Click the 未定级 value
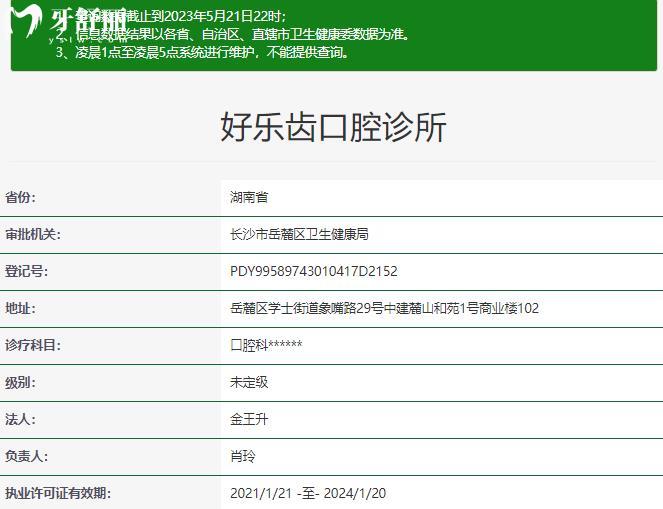This screenshot has width=663, height=509. [x=249, y=383]
